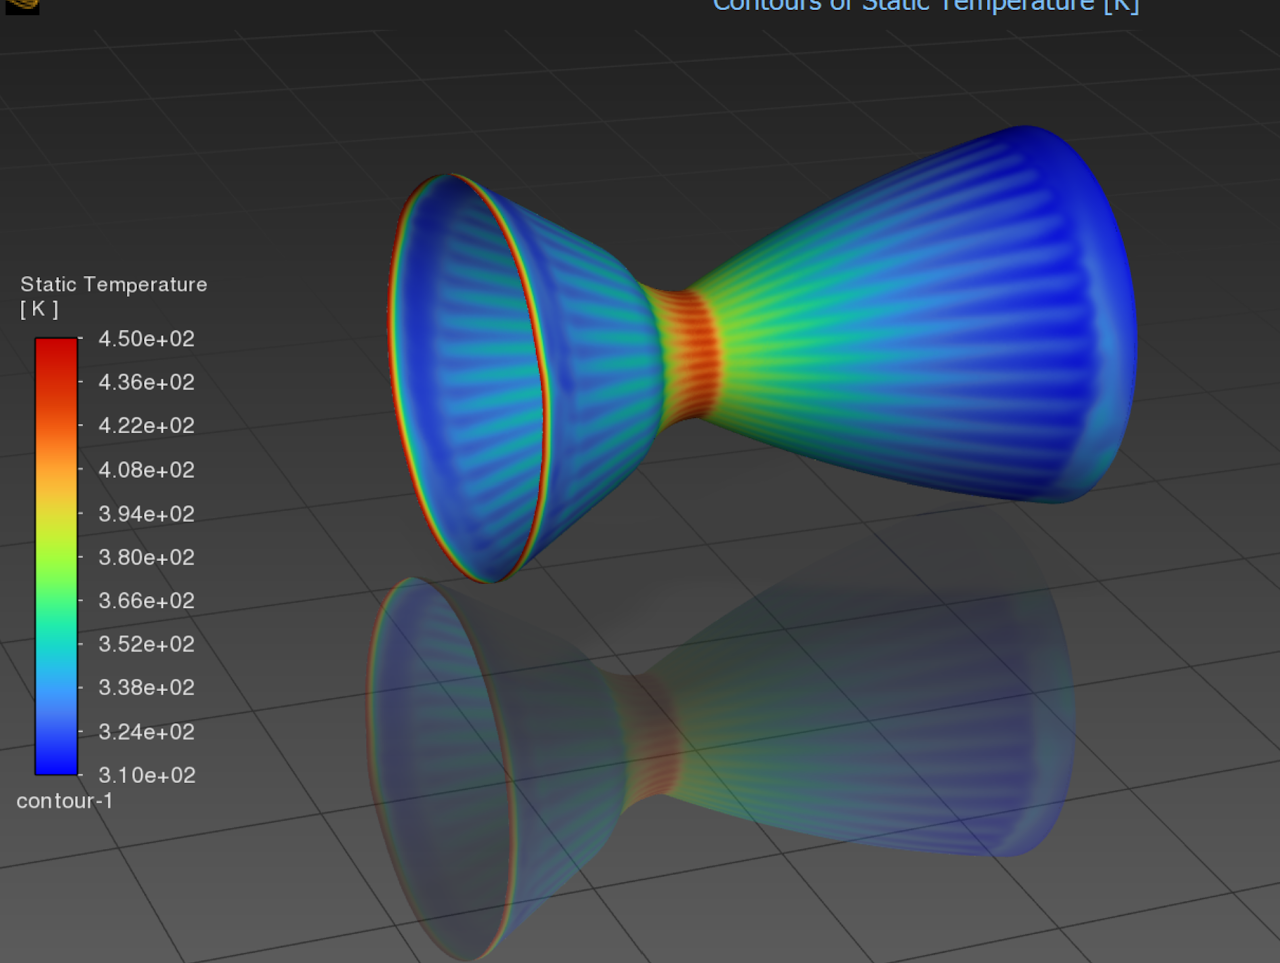Select the 4.08e+02 legend value
The image size is (1280, 963).
pos(146,470)
